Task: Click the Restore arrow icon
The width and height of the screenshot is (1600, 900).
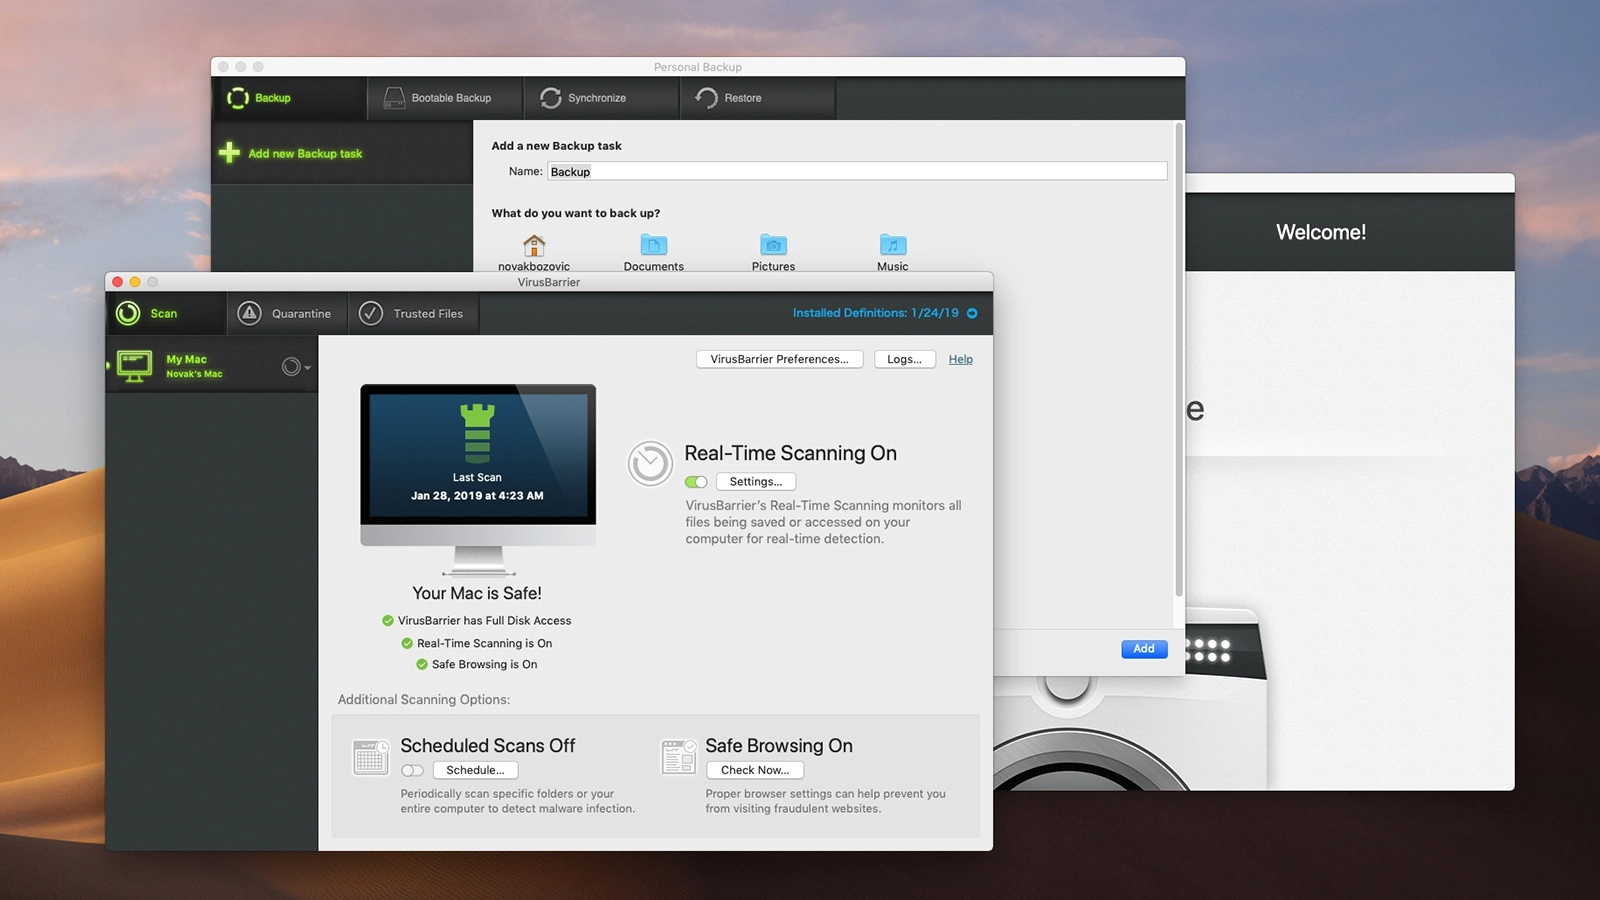Action: (706, 98)
